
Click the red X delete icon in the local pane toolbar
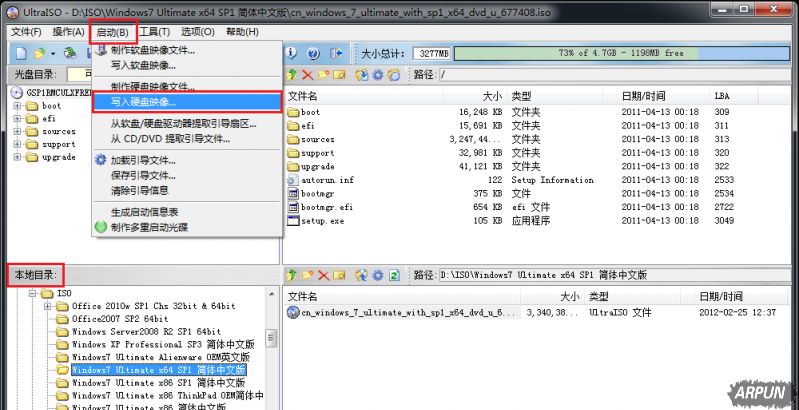tap(324, 275)
